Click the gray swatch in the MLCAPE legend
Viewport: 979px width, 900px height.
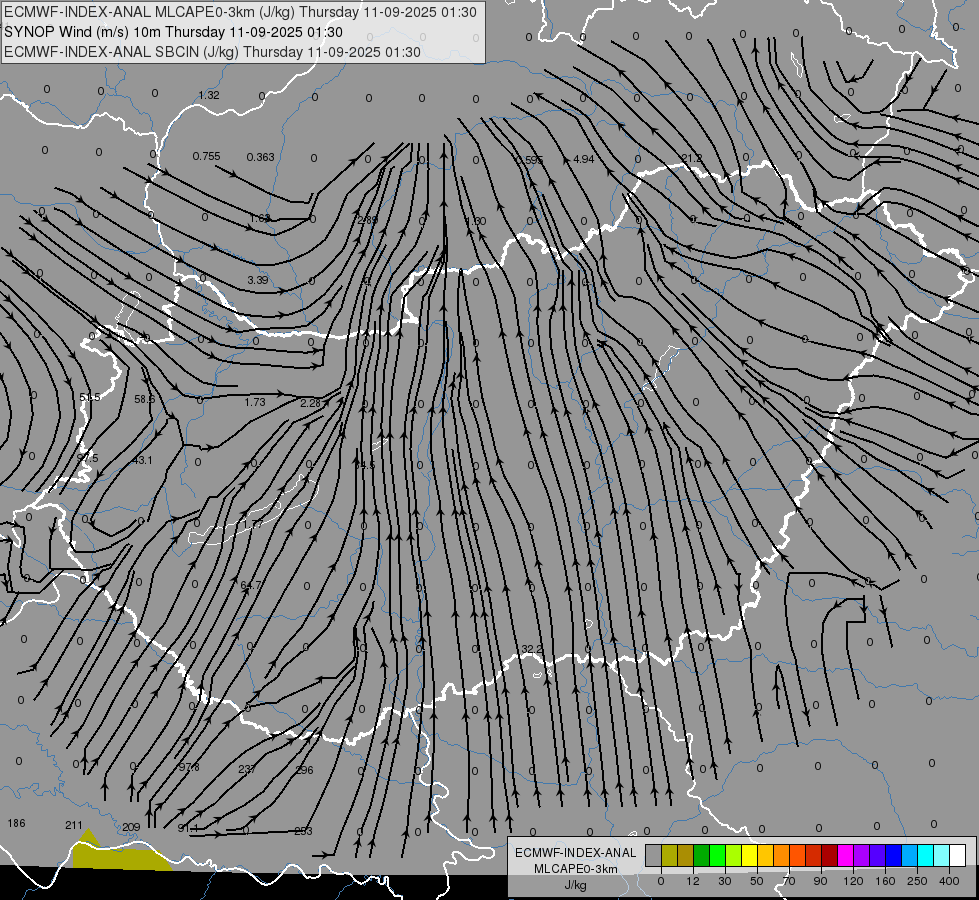654,855
